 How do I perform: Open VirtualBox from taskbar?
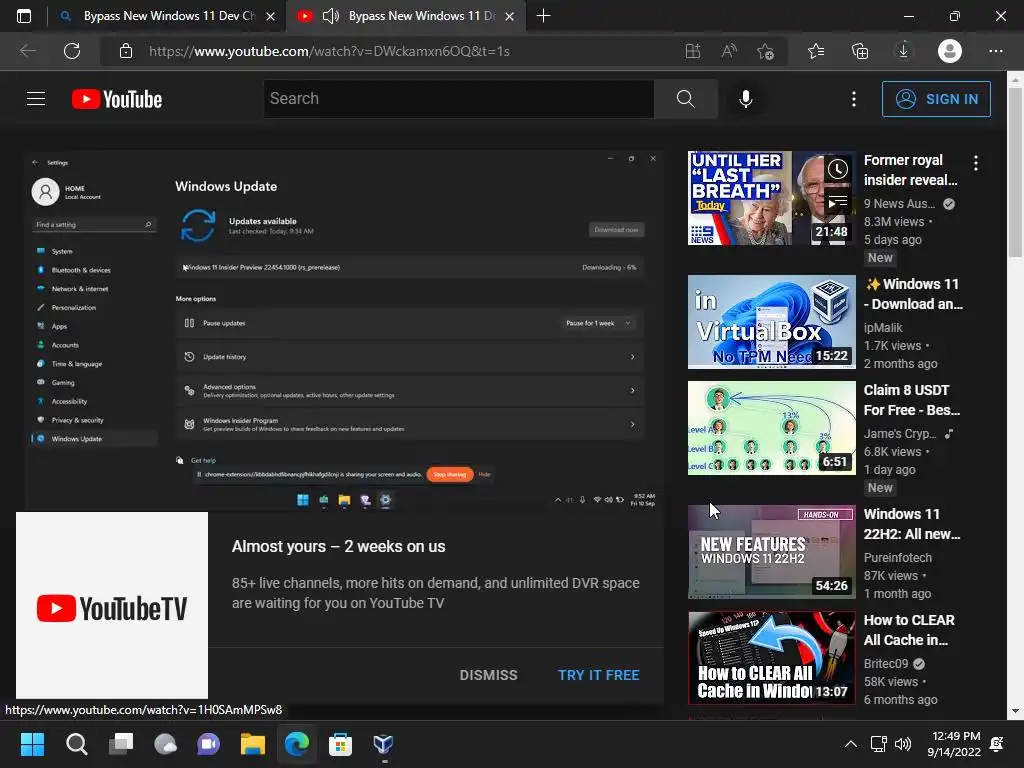pos(383,744)
